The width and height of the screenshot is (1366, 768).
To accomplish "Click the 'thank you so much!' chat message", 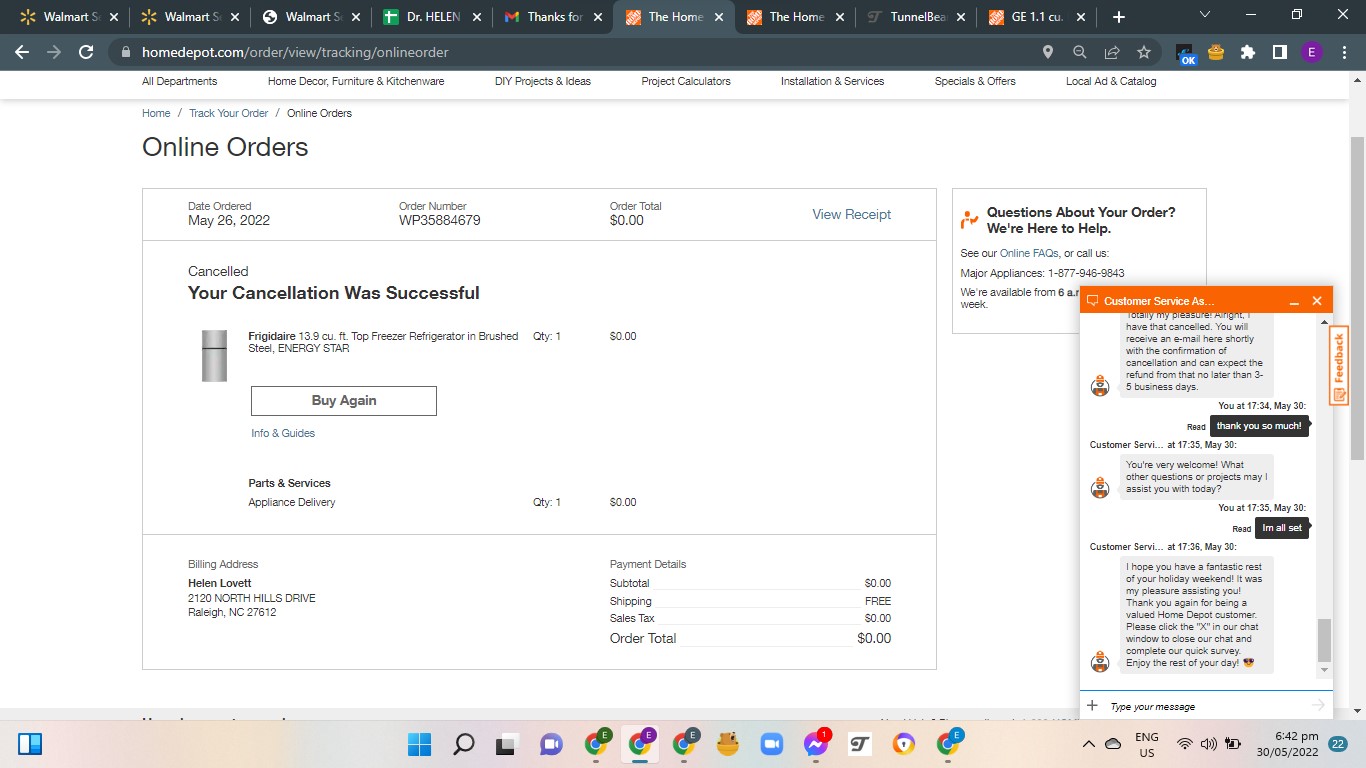I will 1259,426.
